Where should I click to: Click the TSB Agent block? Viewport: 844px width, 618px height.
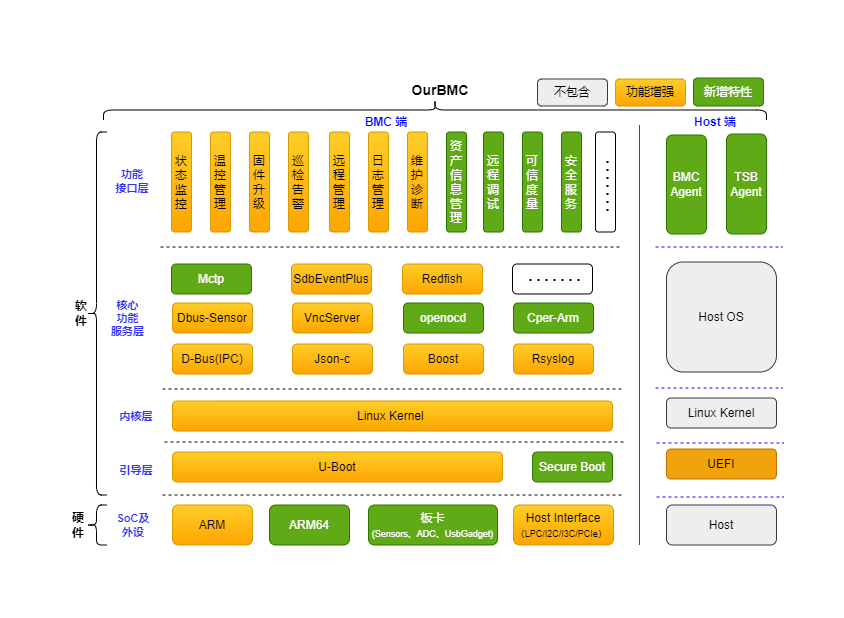[x=746, y=184]
